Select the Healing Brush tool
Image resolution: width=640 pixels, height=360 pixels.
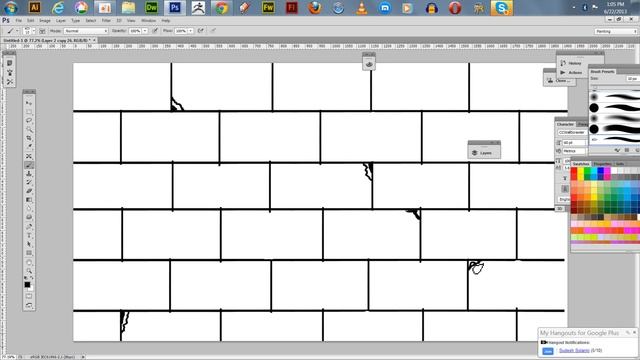click(x=29, y=156)
